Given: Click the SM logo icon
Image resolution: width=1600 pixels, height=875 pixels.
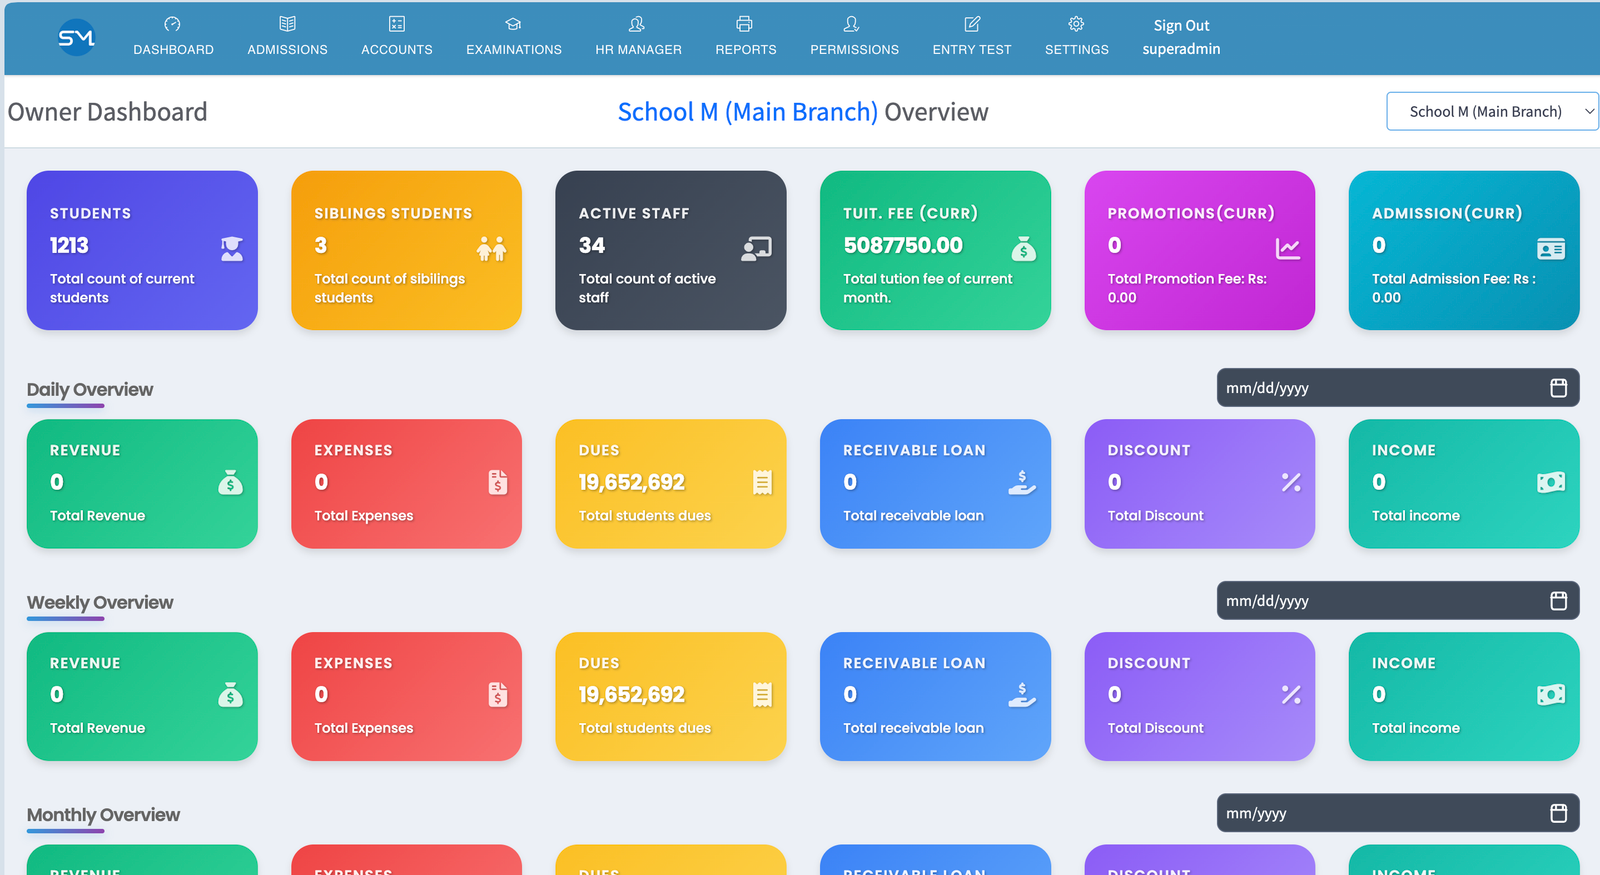Looking at the screenshot, I should pos(77,38).
